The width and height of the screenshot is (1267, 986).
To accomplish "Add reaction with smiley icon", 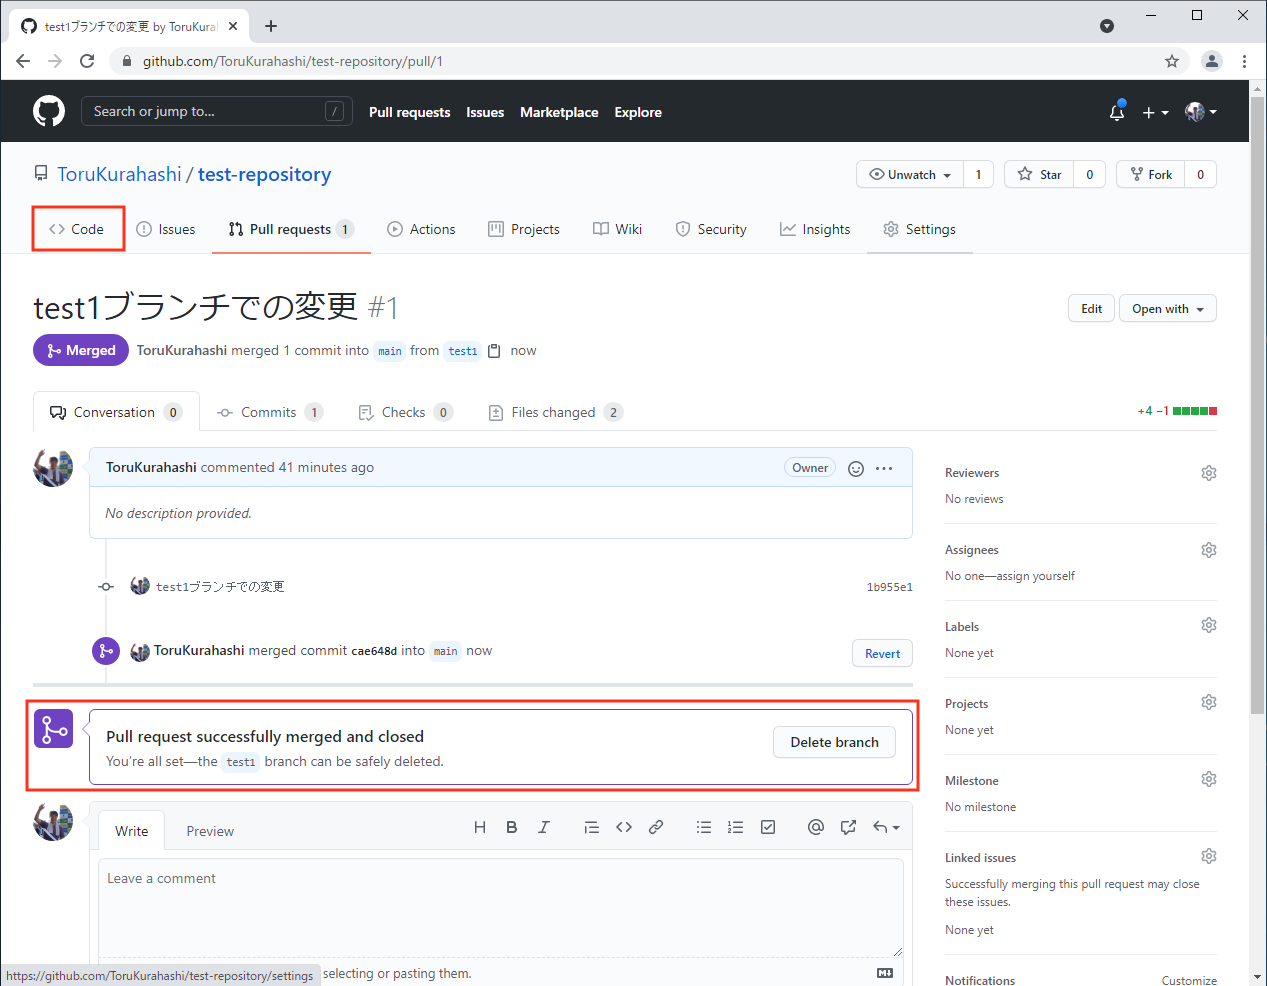I will pos(856,468).
